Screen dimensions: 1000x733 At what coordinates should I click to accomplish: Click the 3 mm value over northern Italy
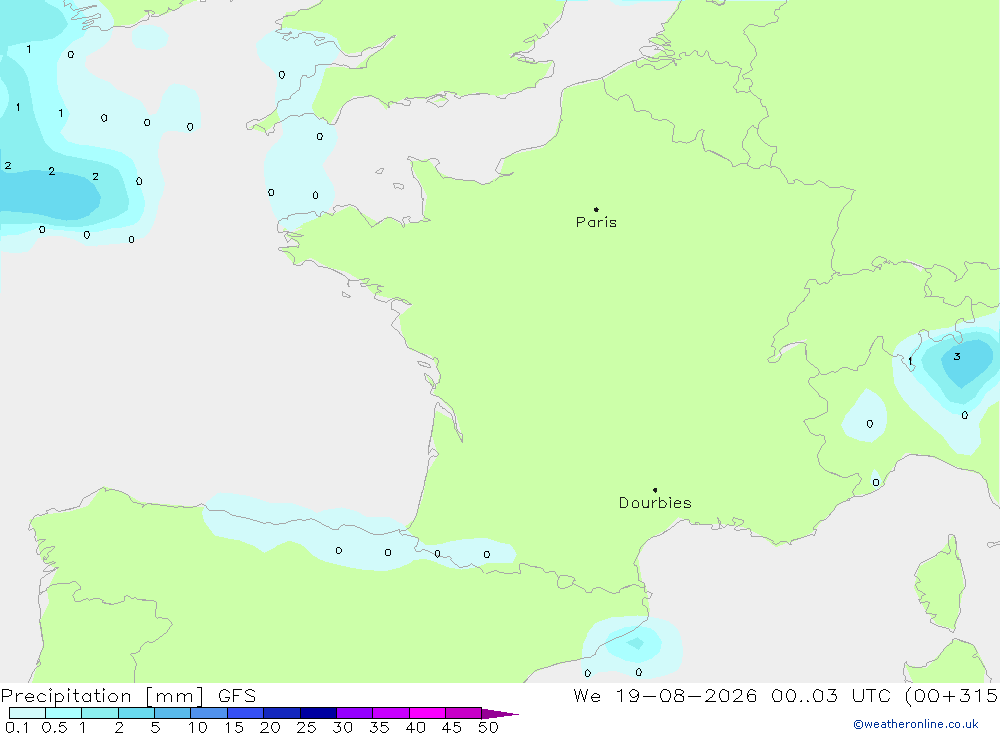(x=957, y=357)
